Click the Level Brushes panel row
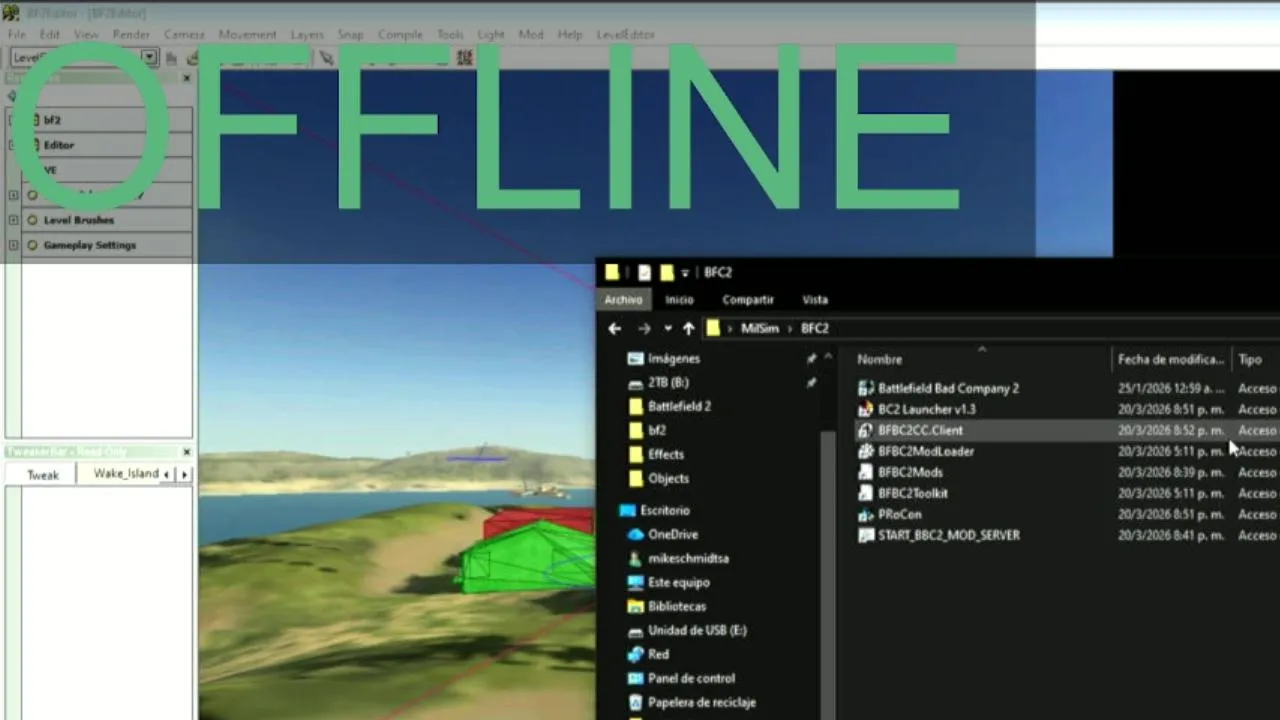Screen dimensions: 1280x720 click(107, 220)
